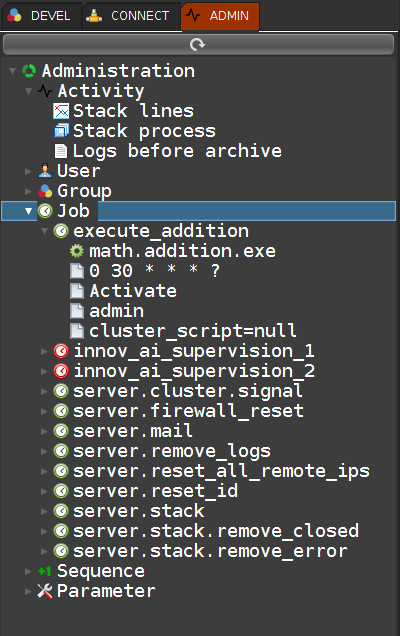
Task: Click the Stack process windows icon
Action: point(61,131)
